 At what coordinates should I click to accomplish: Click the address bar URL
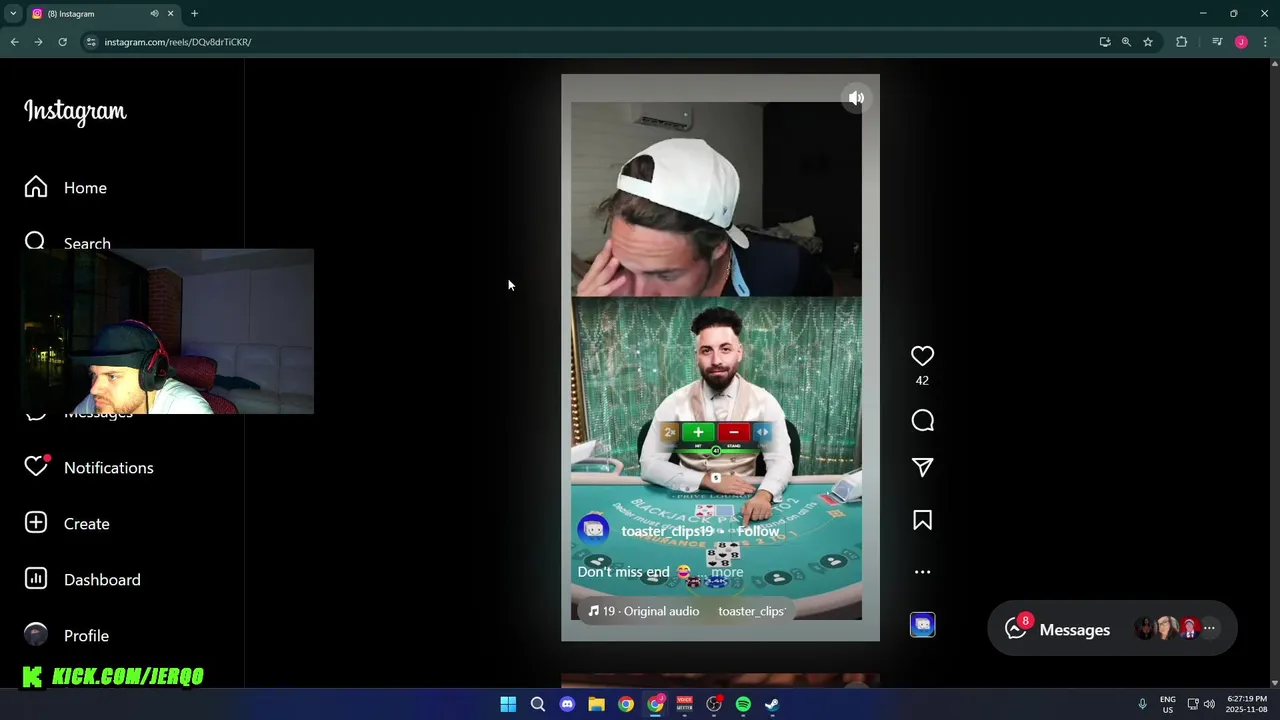pyautogui.click(x=178, y=42)
